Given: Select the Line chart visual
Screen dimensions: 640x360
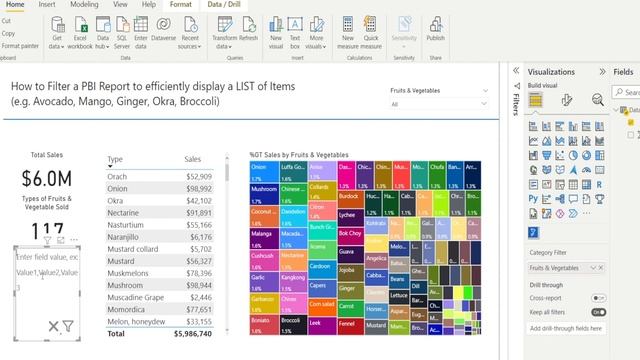Looking at the screenshot, I should (533, 141).
